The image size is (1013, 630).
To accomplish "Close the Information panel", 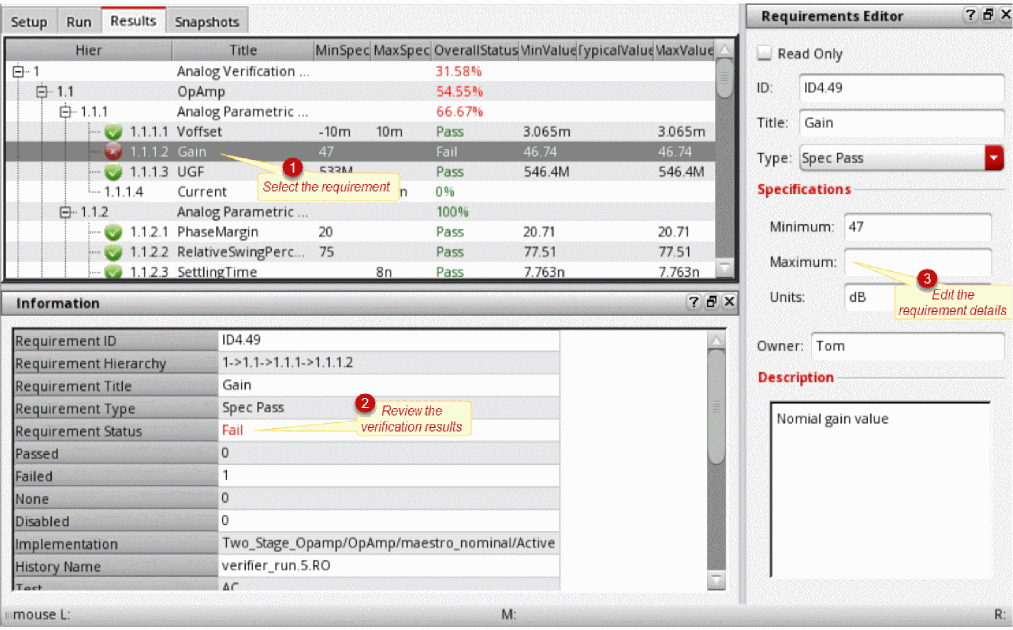I will tap(729, 302).
